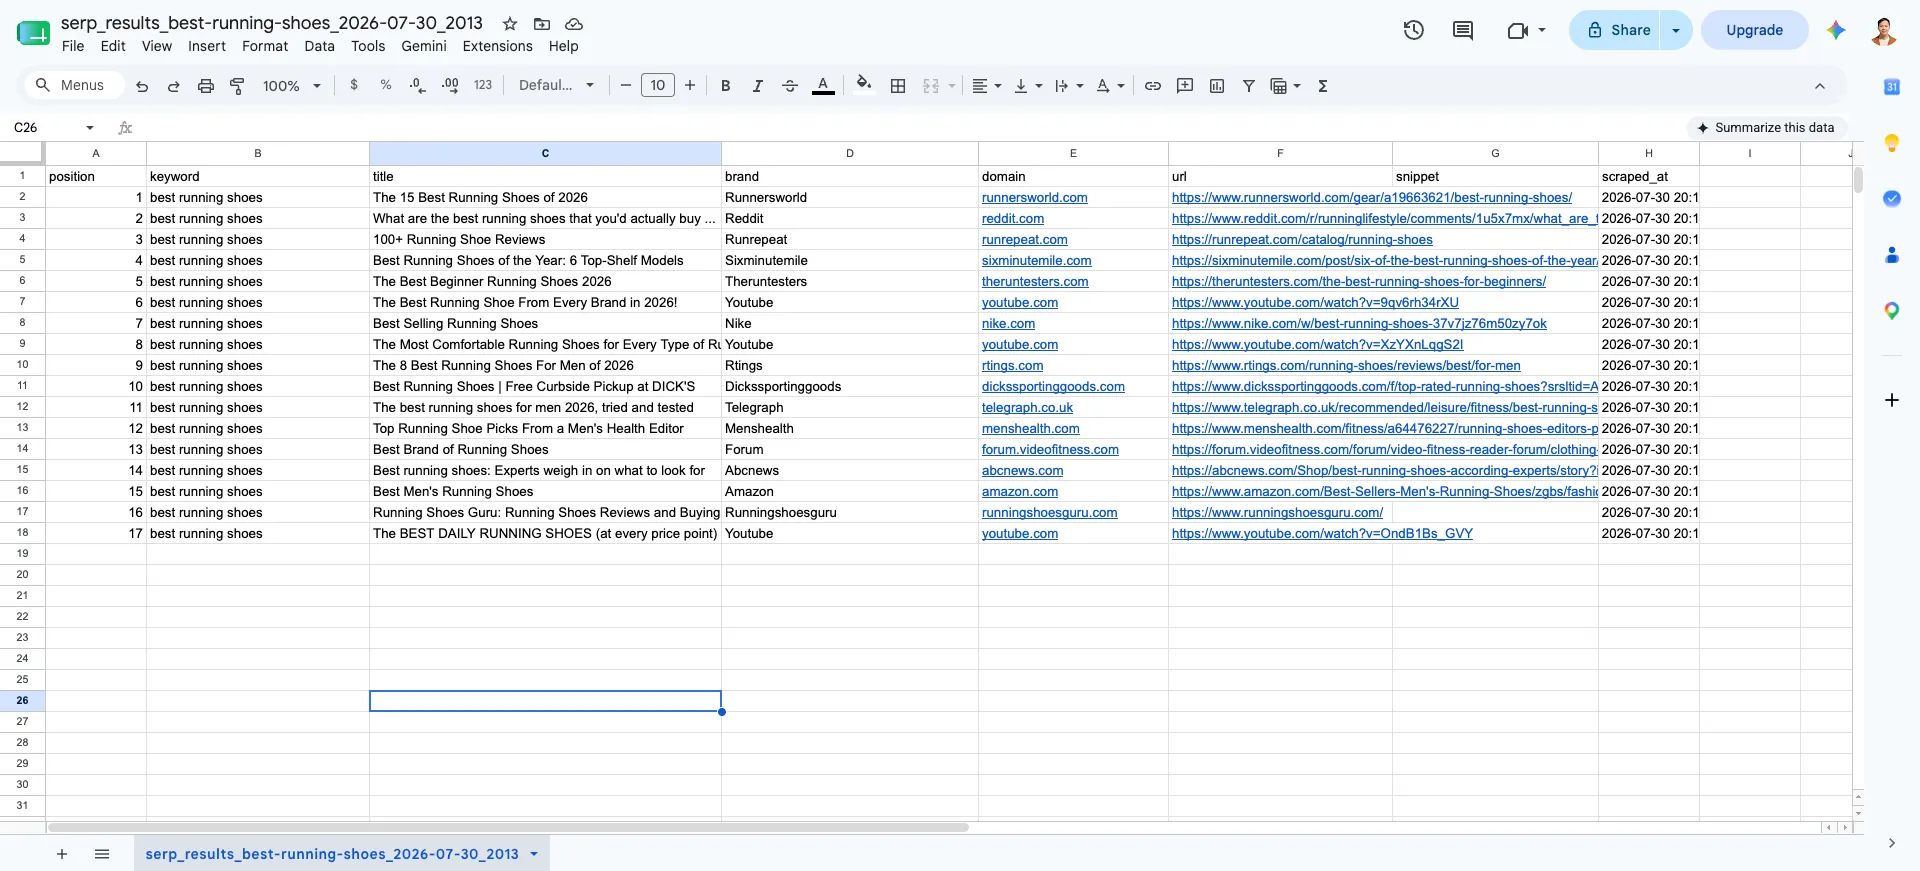Open Google Keep side panel

[x=1892, y=143]
